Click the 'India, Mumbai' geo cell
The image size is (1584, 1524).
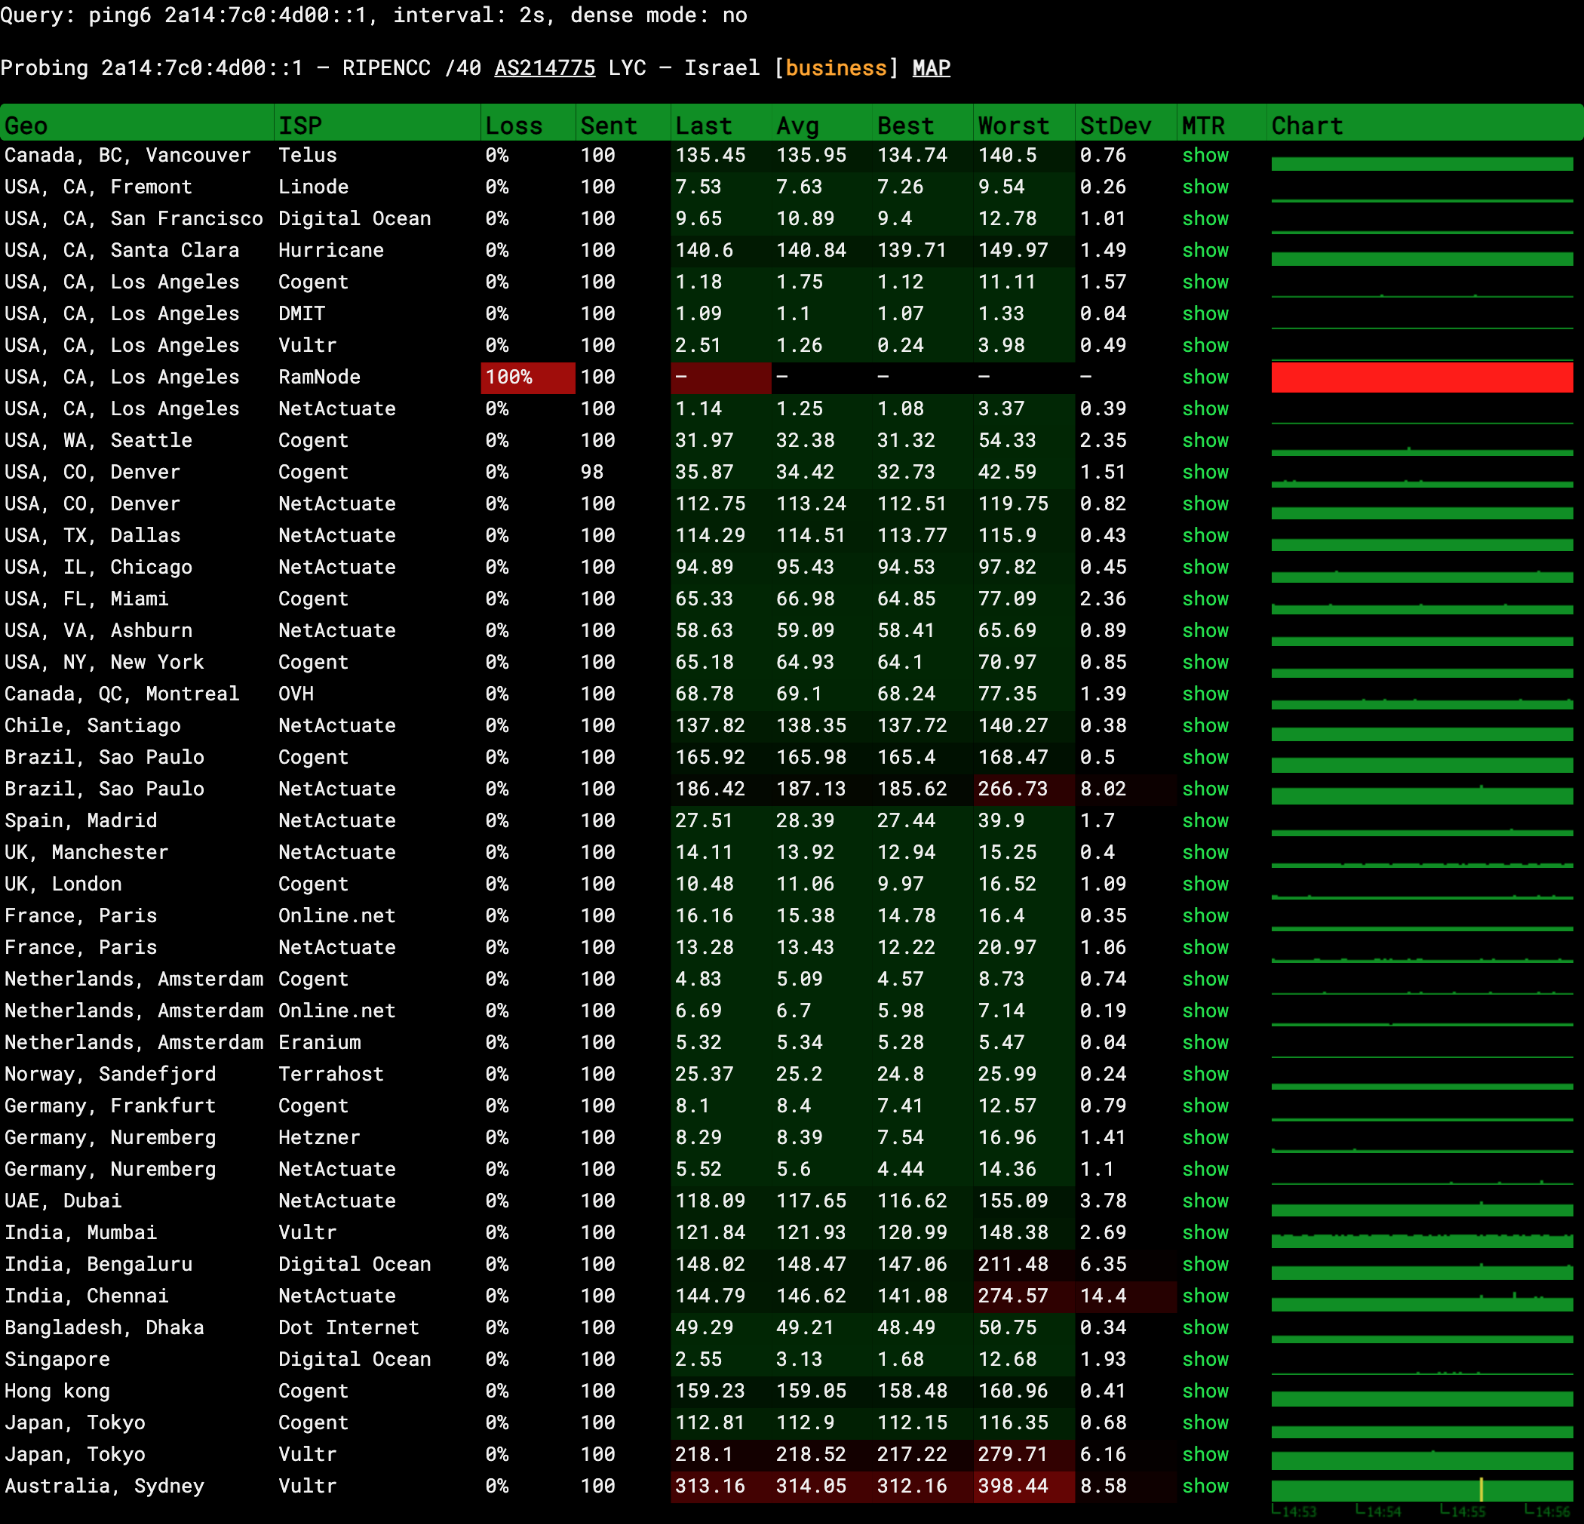coord(81,1232)
